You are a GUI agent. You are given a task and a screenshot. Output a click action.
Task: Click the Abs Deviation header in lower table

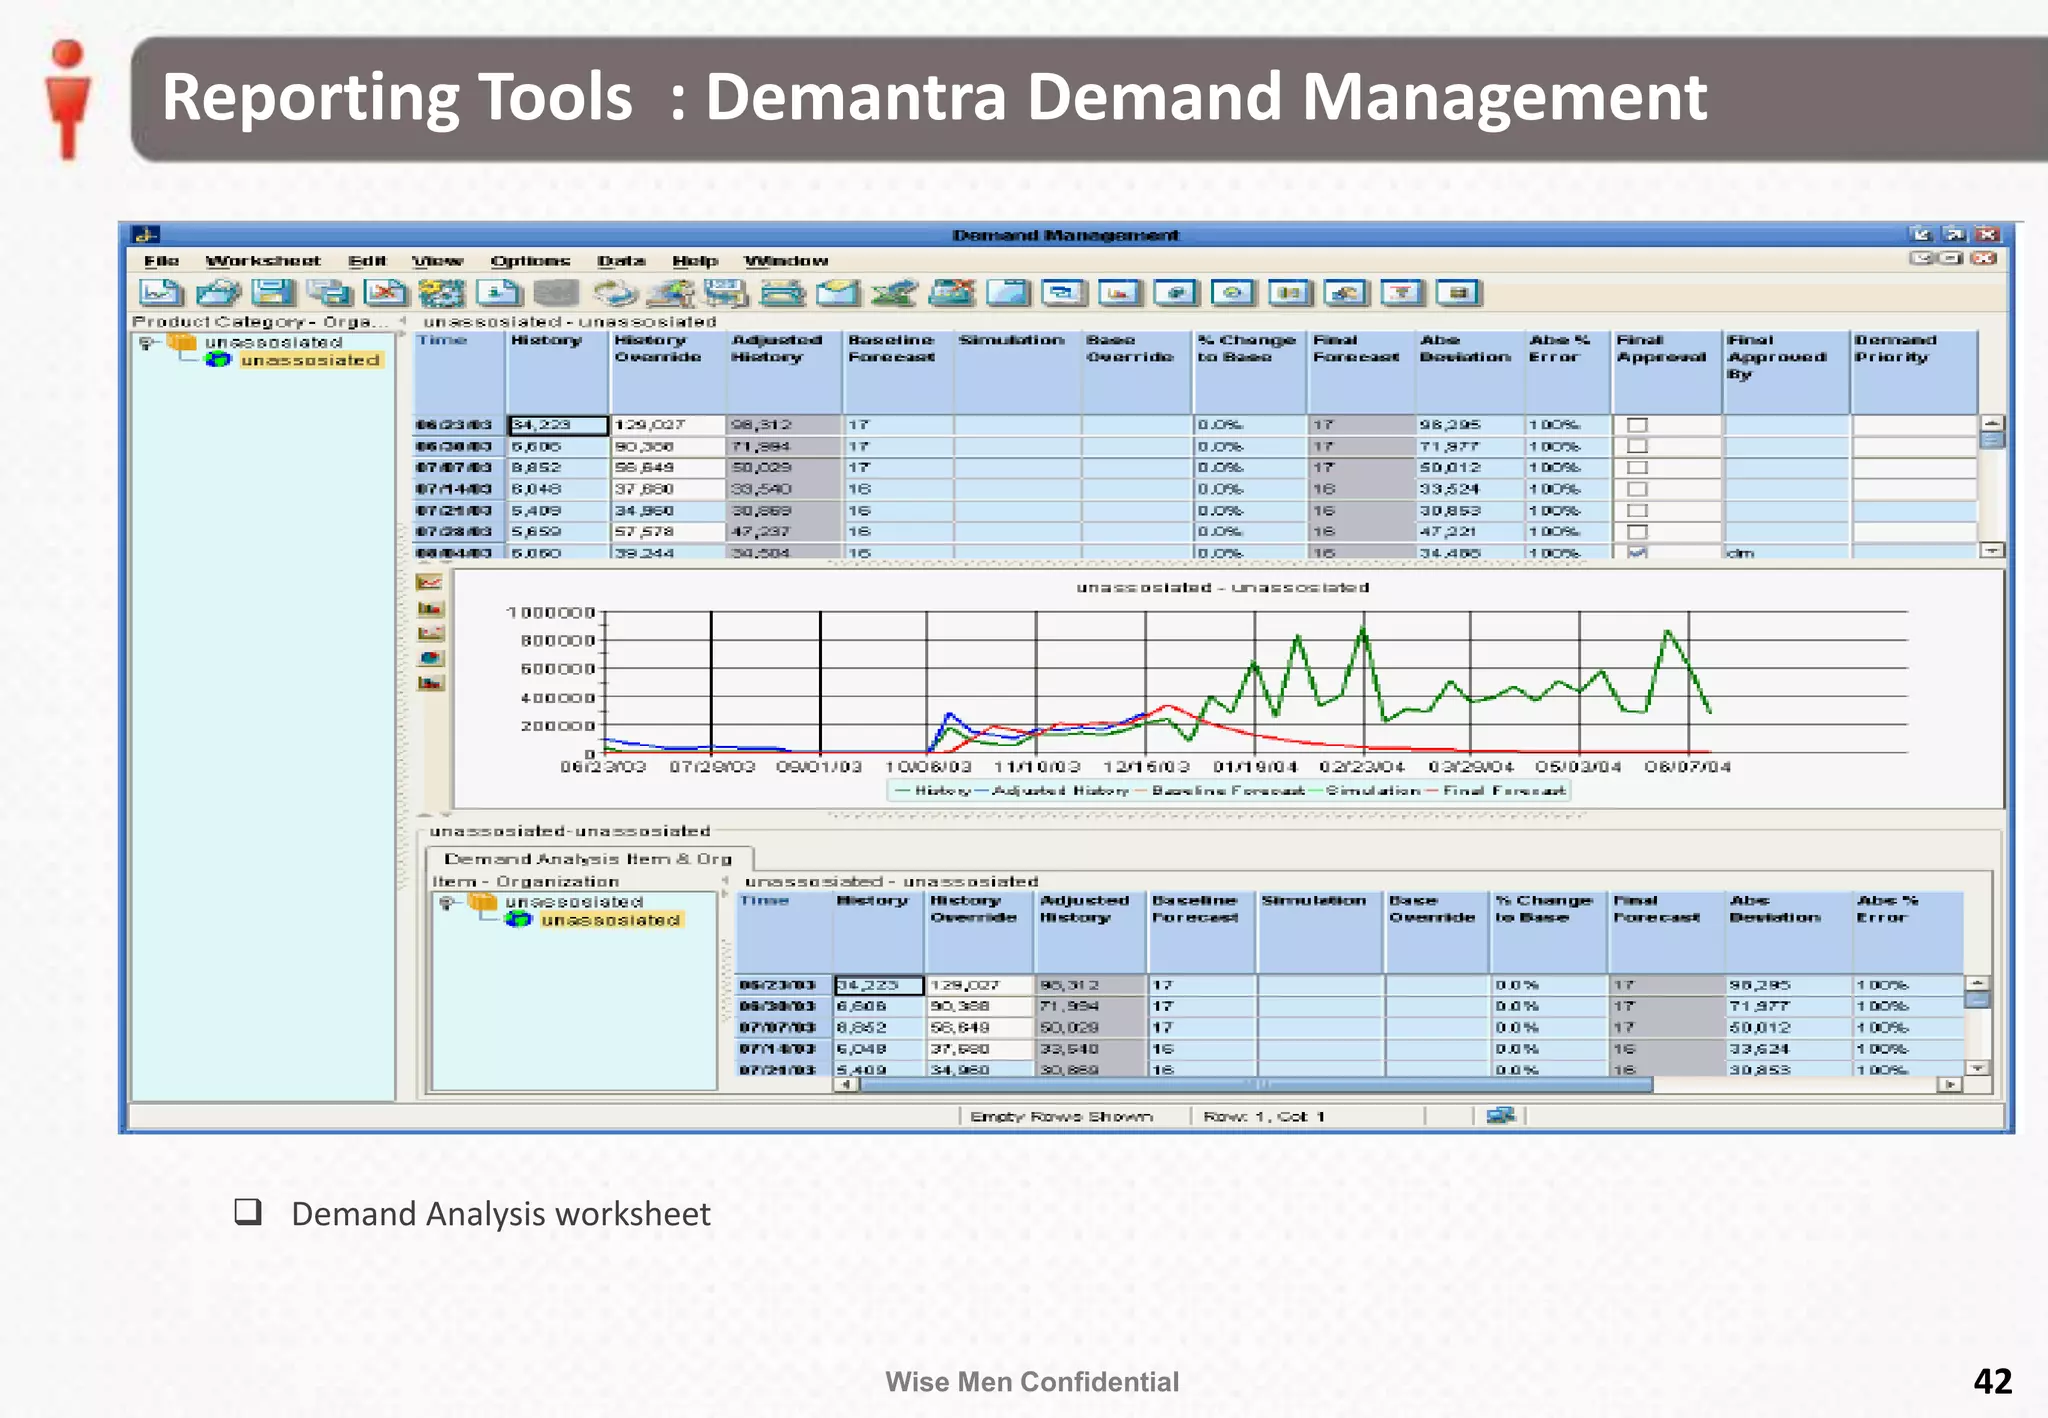[x=1788, y=932]
